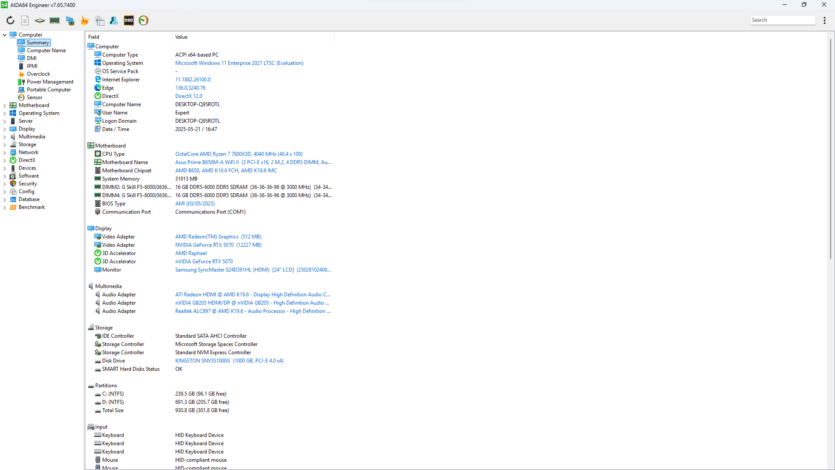
Task: Launch the System Stability Test flame icon
Action: click(84, 20)
